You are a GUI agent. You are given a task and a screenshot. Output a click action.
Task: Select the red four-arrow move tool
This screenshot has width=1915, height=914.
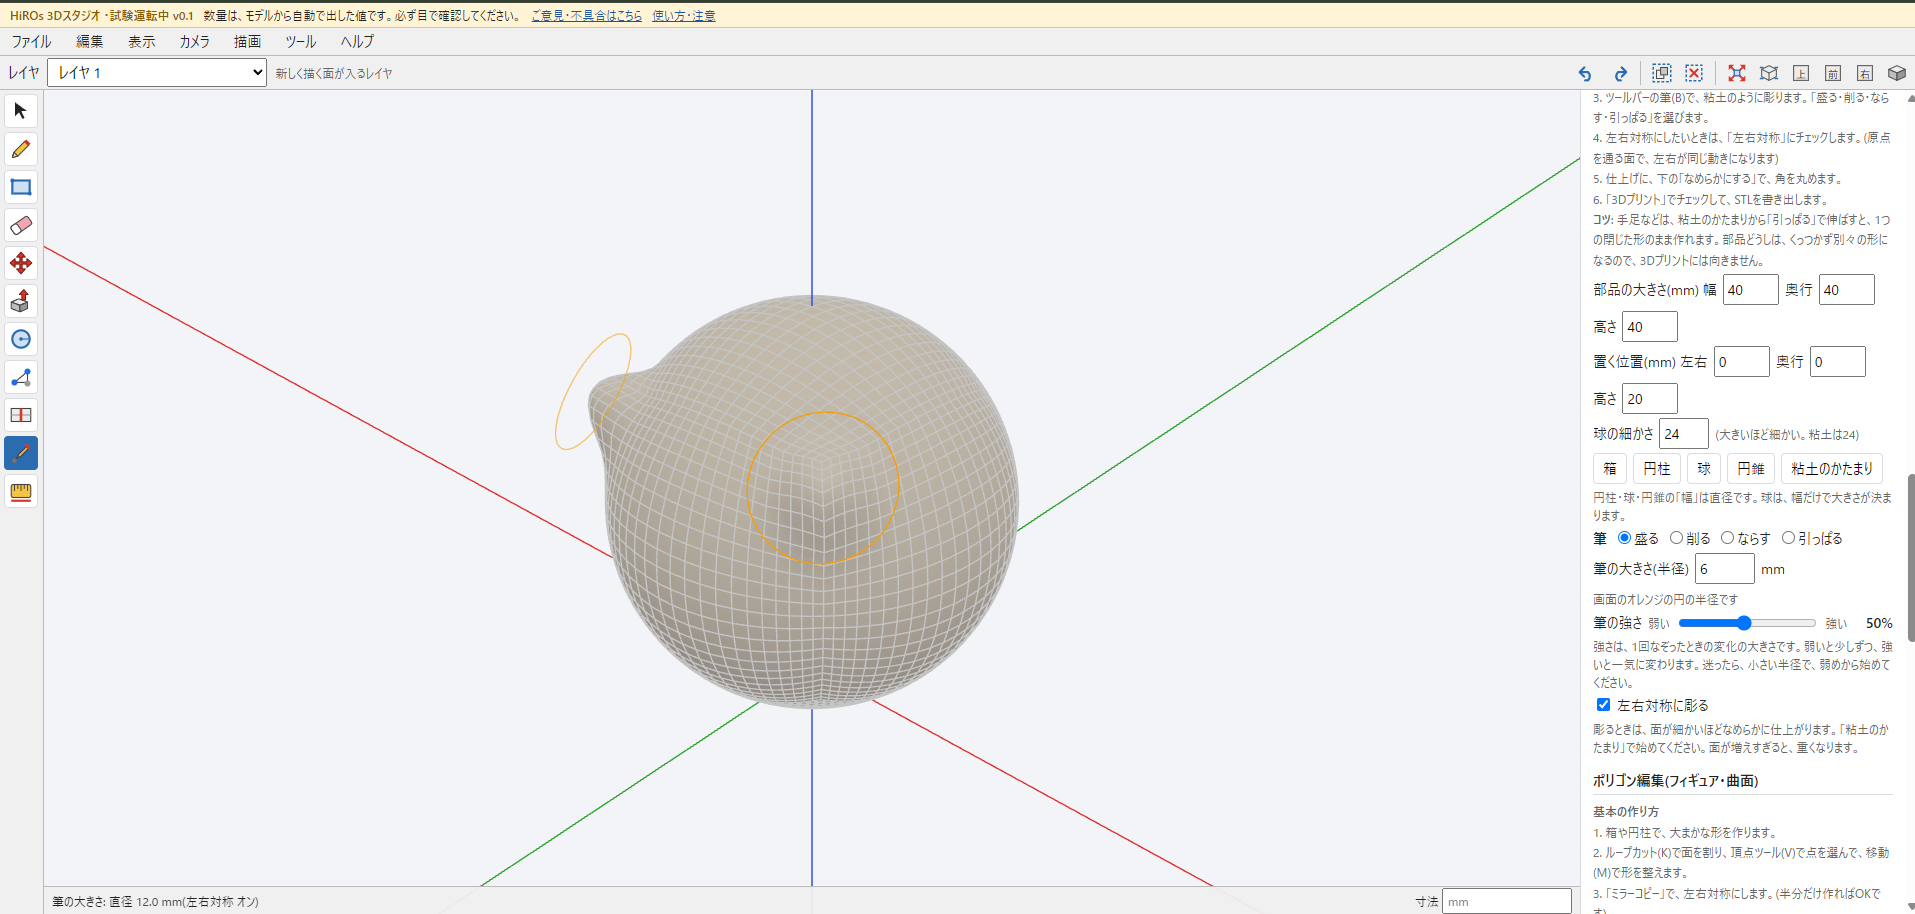(21, 263)
